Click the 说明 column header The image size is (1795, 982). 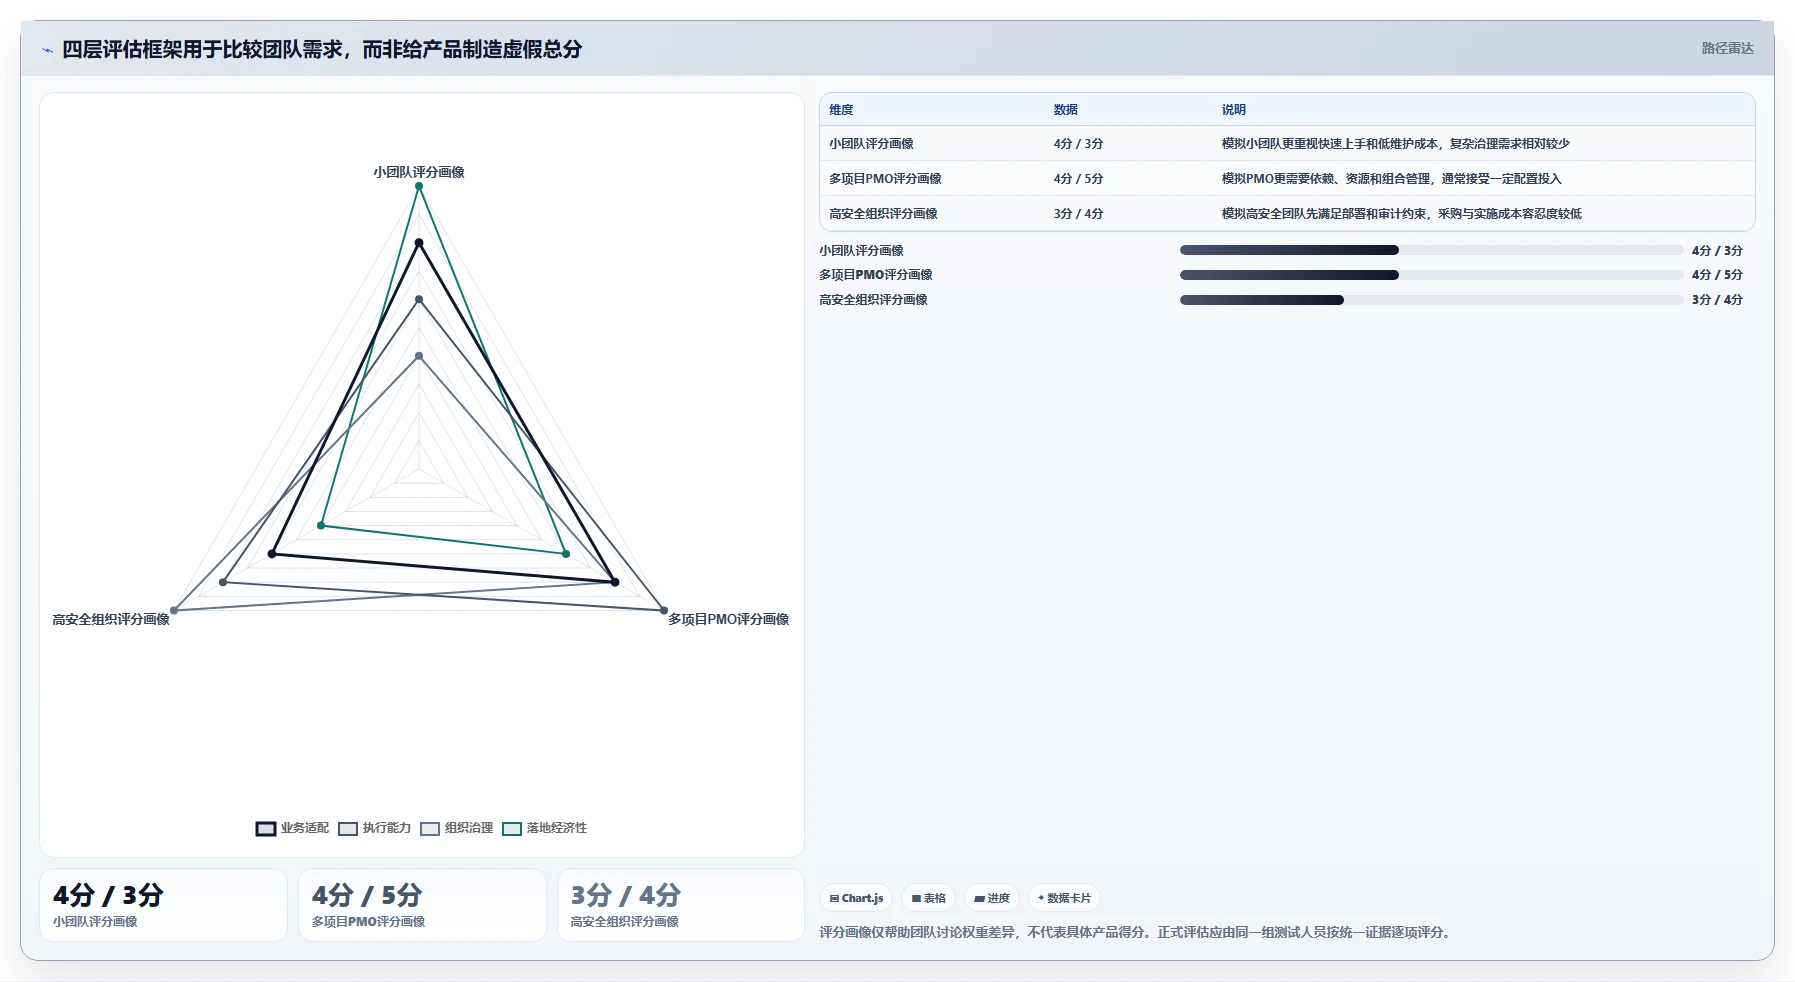1233,110
